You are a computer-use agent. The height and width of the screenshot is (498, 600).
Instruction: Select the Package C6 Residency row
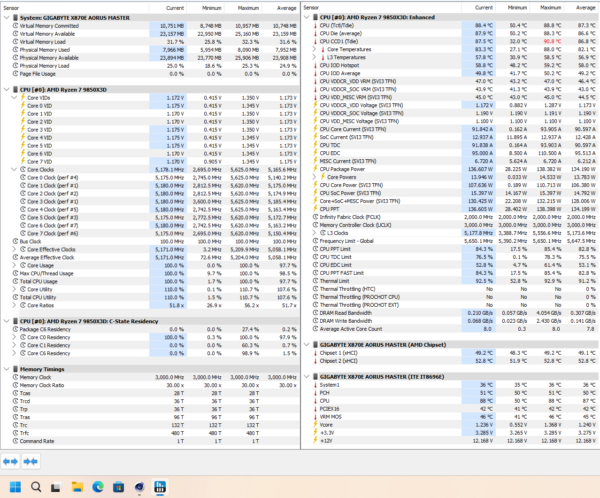pyautogui.click(x=150, y=329)
